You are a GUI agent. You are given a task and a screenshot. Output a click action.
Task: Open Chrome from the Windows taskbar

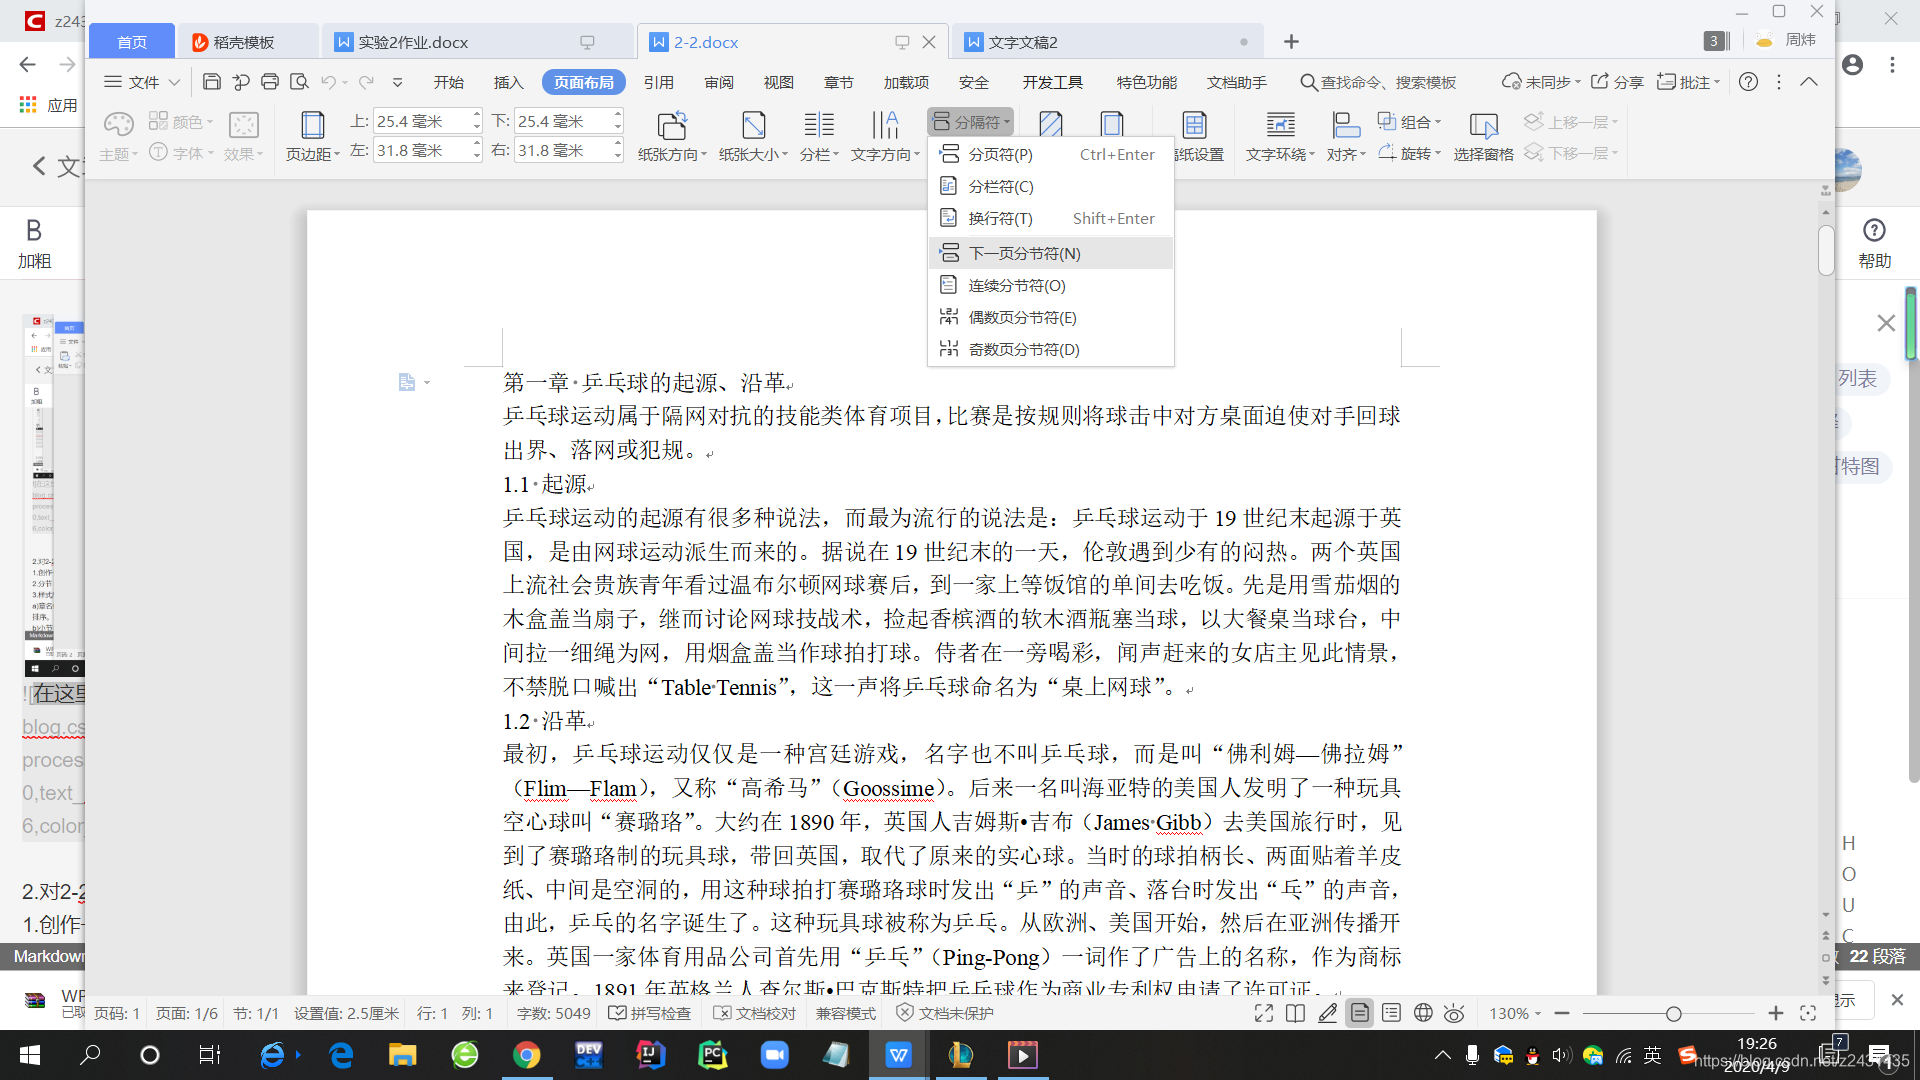click(526, 1055)
